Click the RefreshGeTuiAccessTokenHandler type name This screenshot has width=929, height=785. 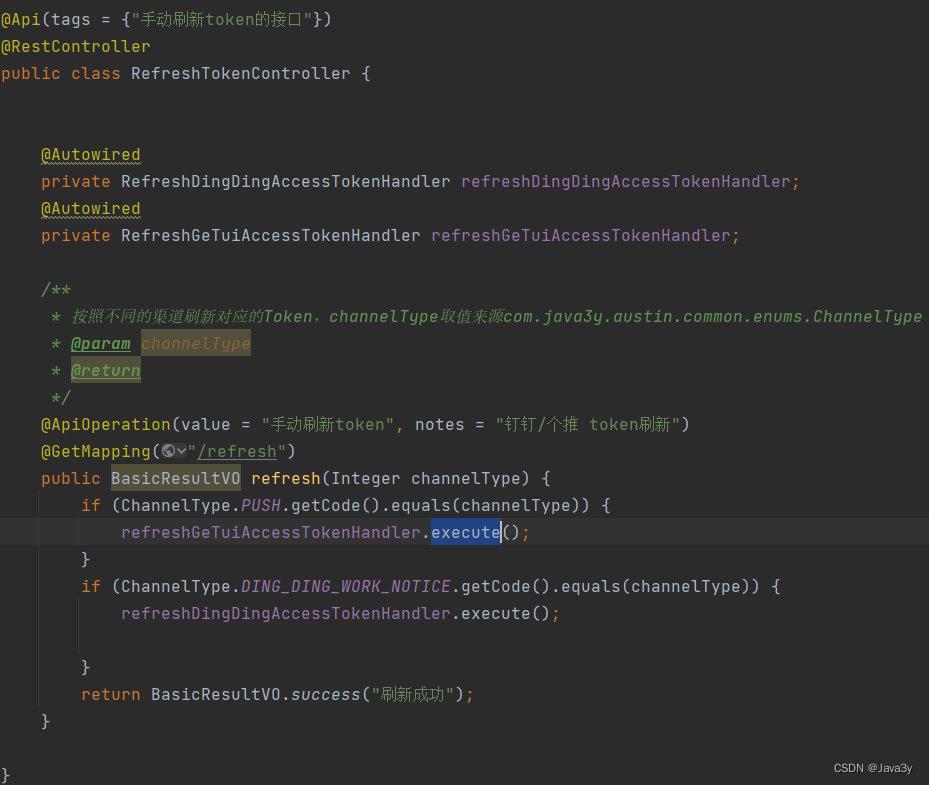click(x=271, y=236)
